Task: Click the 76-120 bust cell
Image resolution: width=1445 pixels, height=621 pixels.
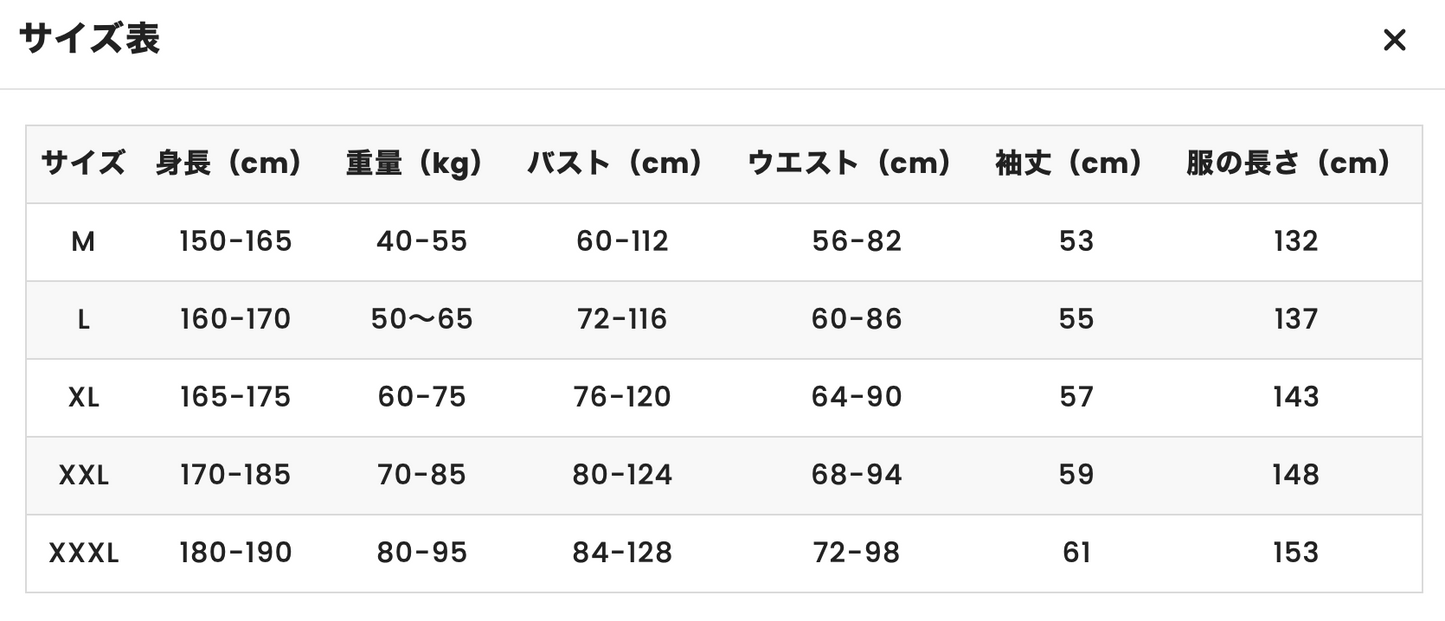Action: click(623, 397)
